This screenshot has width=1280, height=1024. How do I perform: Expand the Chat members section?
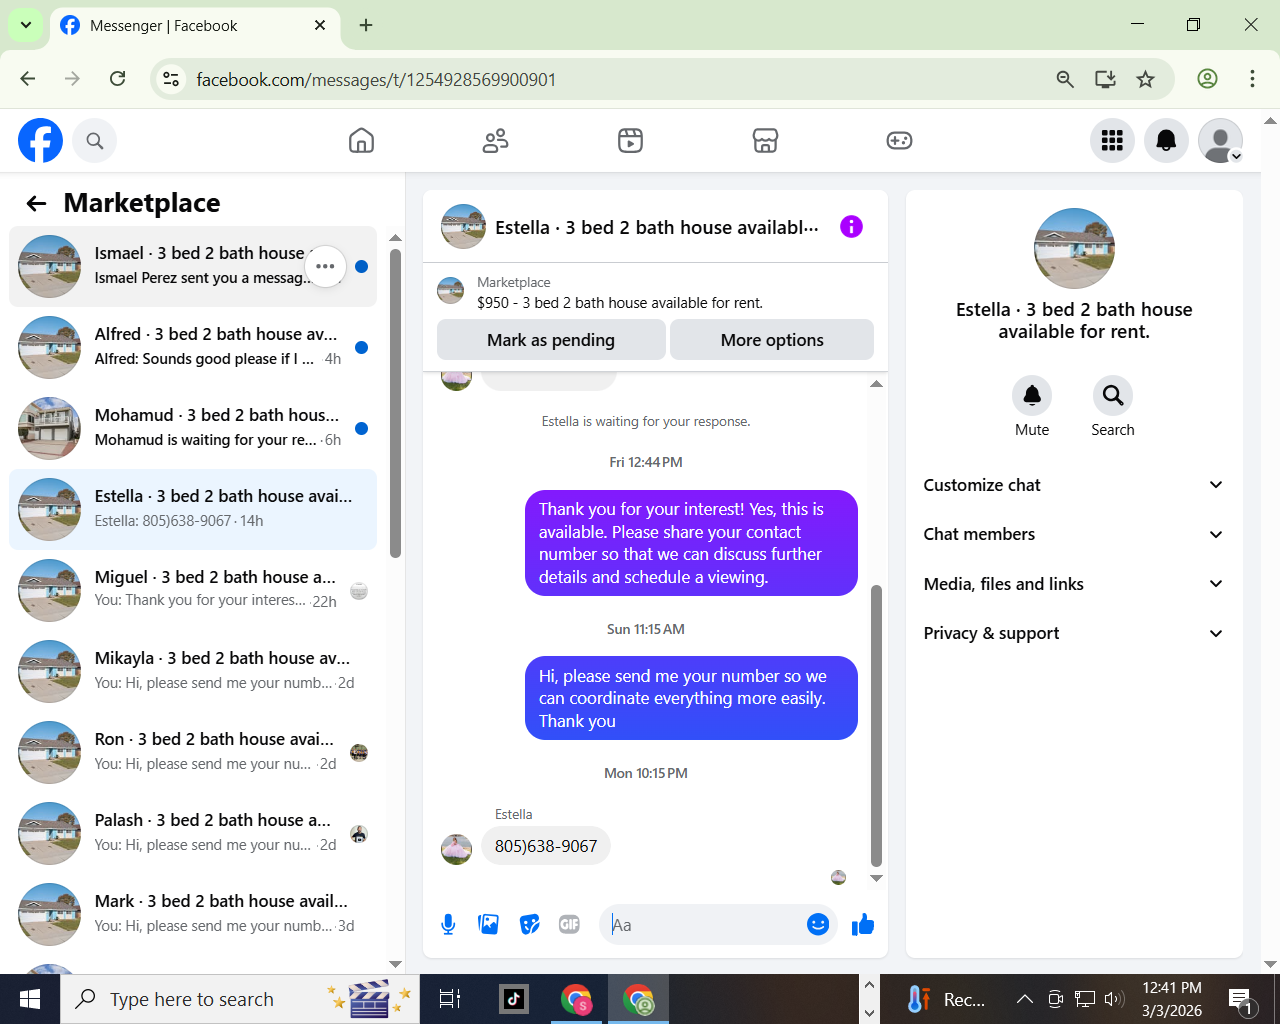[x=1074, y=534]
